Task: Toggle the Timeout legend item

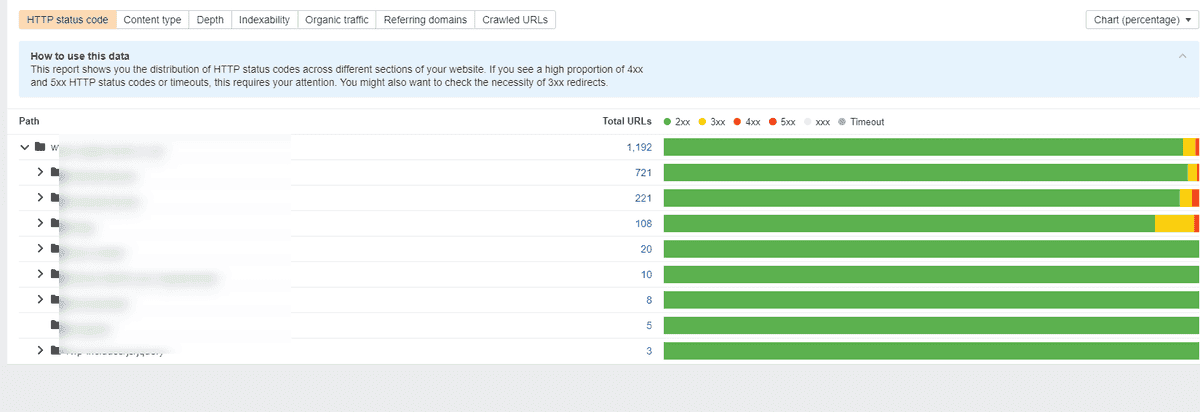Action: click(x=861, y=122)
